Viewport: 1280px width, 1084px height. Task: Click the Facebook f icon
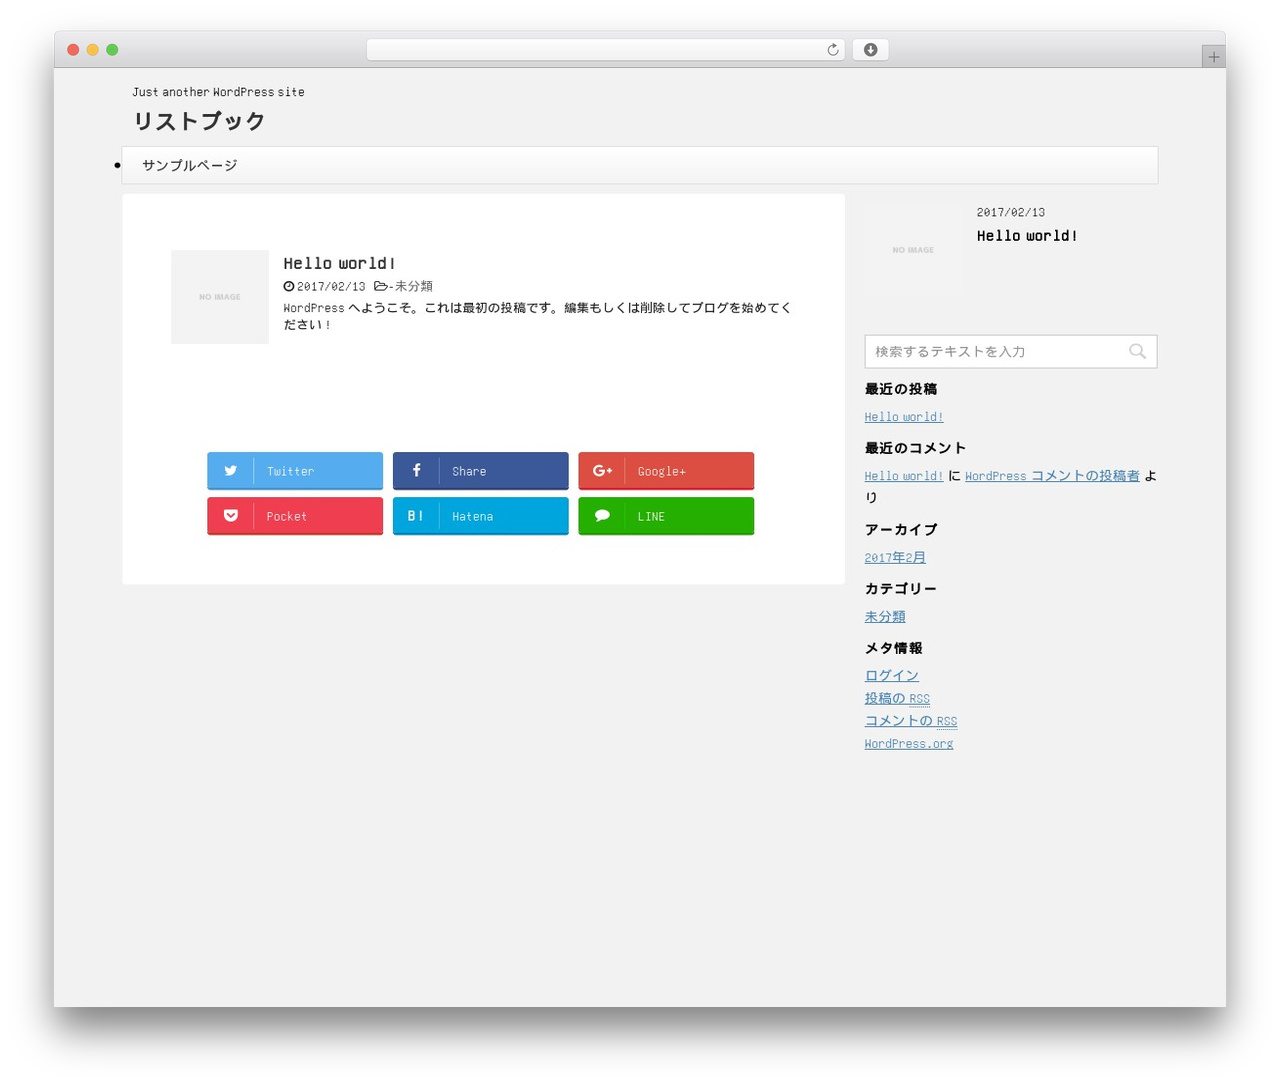tap(416, 470)
